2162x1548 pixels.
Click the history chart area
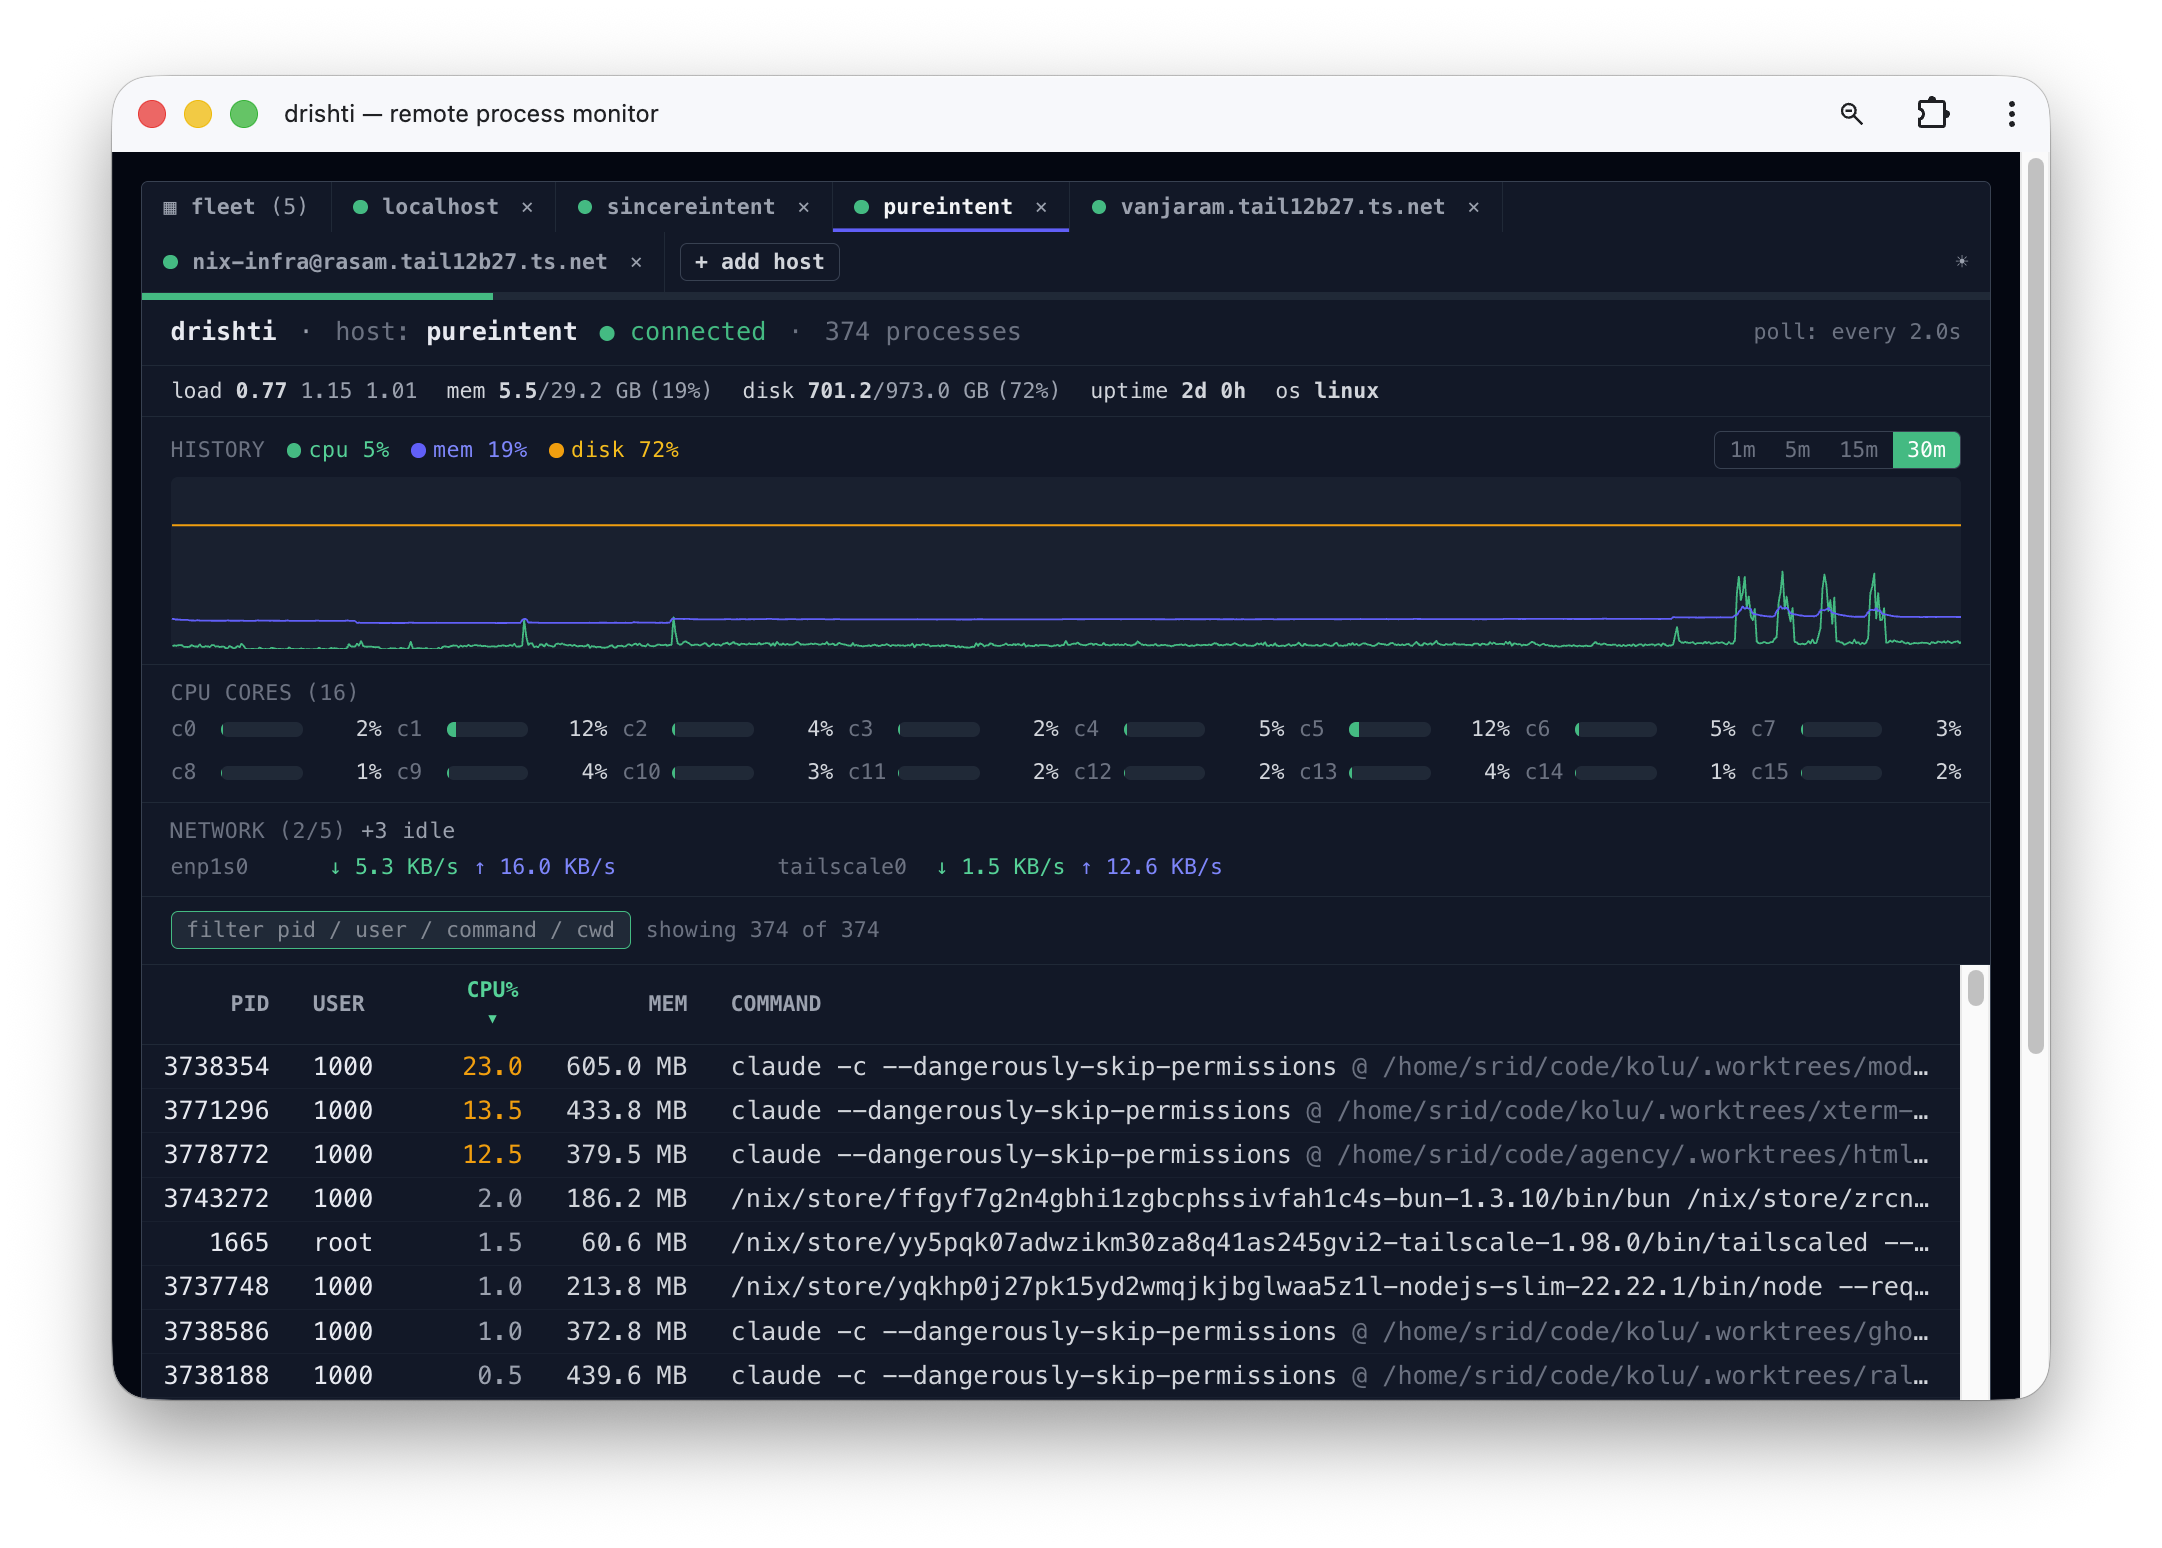coord(1066,563)
